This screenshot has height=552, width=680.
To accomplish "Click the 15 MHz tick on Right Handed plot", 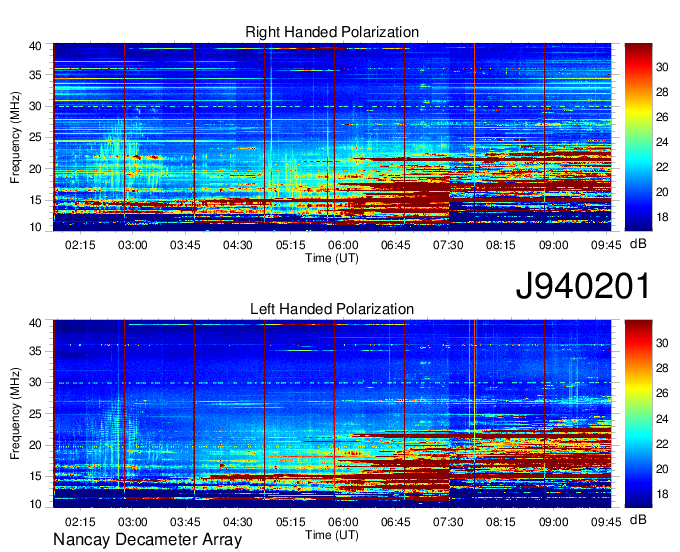I will coord(35,200).
